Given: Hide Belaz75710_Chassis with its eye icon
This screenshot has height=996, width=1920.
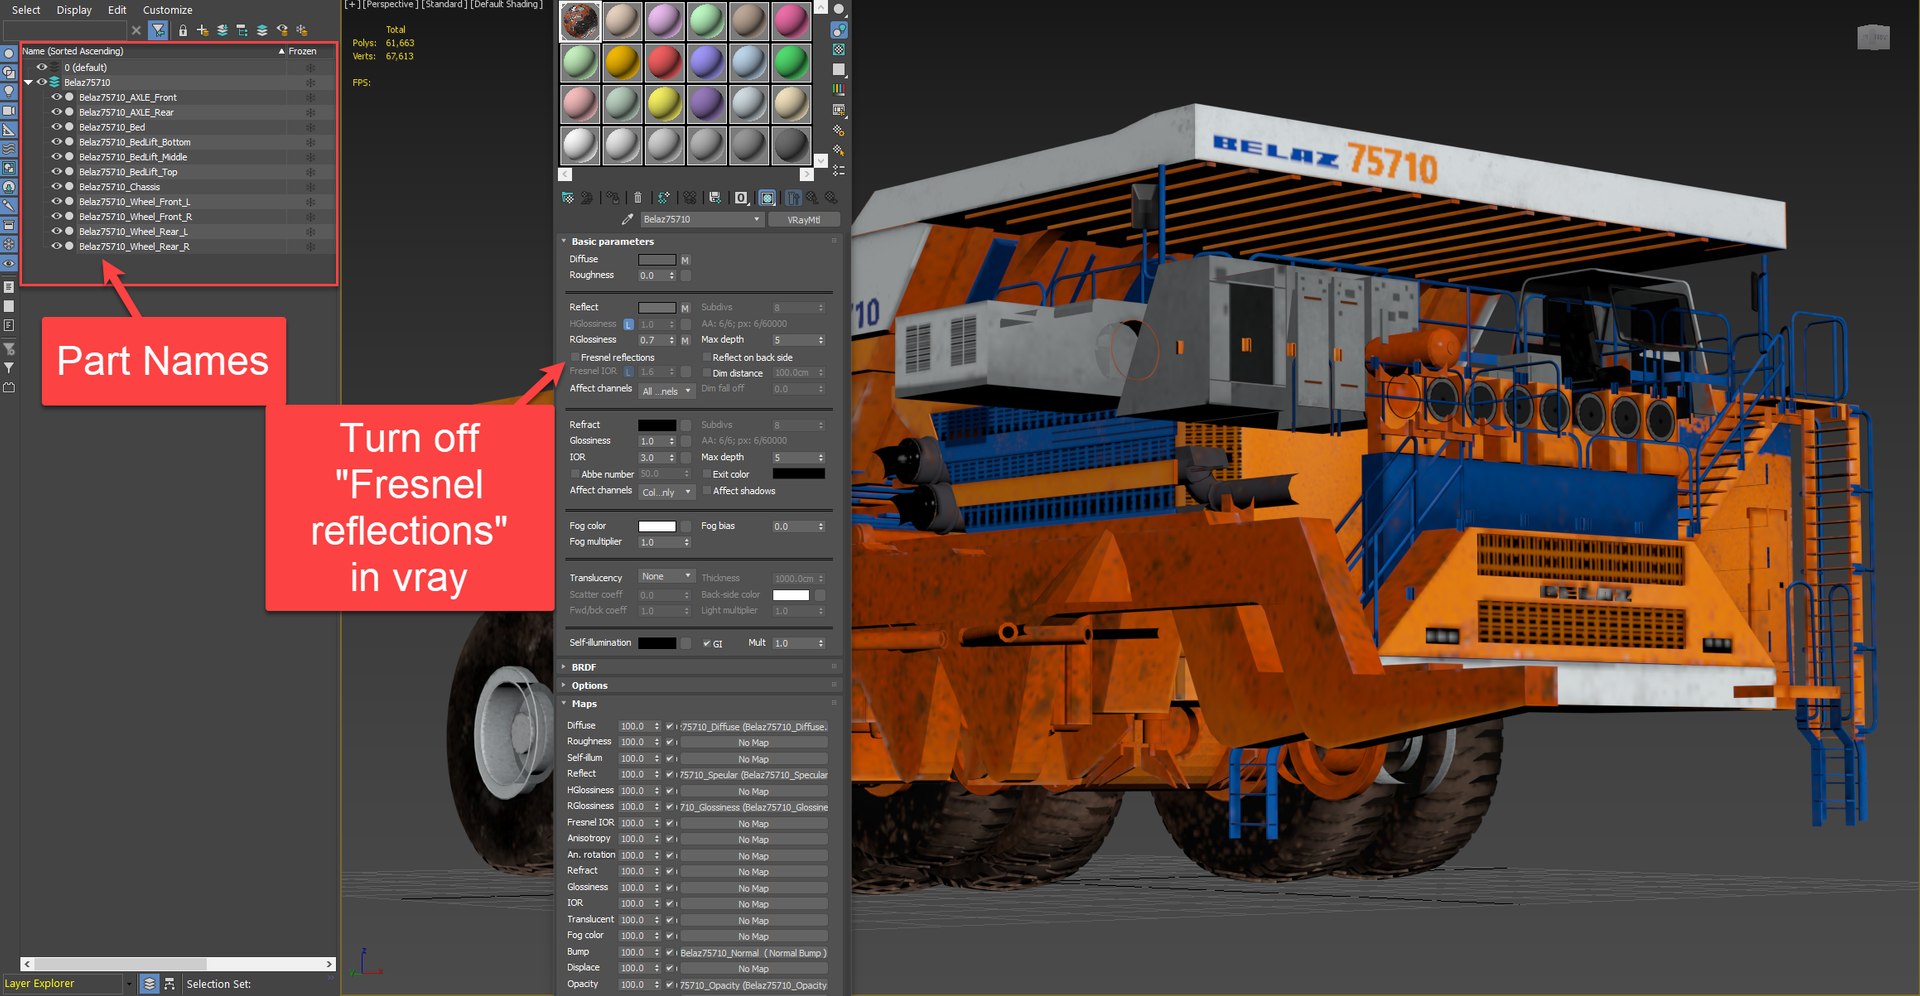Looking at the screenshot, I should (56, 187).
